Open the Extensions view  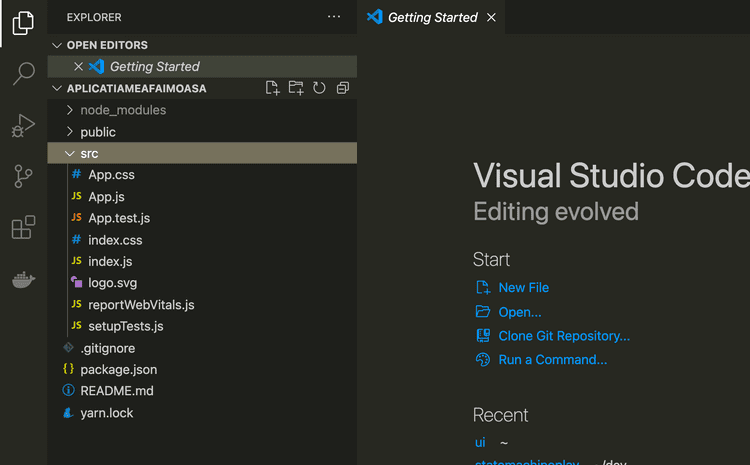click(23, 228)
